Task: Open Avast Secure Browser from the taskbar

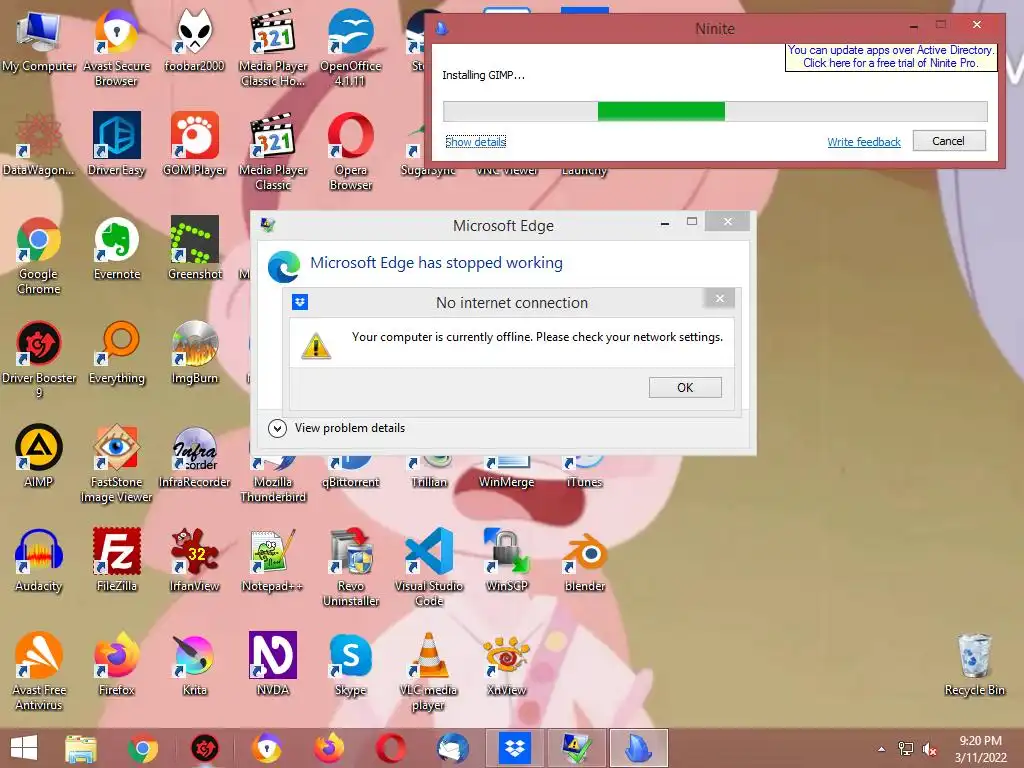Action: [266, 748]
